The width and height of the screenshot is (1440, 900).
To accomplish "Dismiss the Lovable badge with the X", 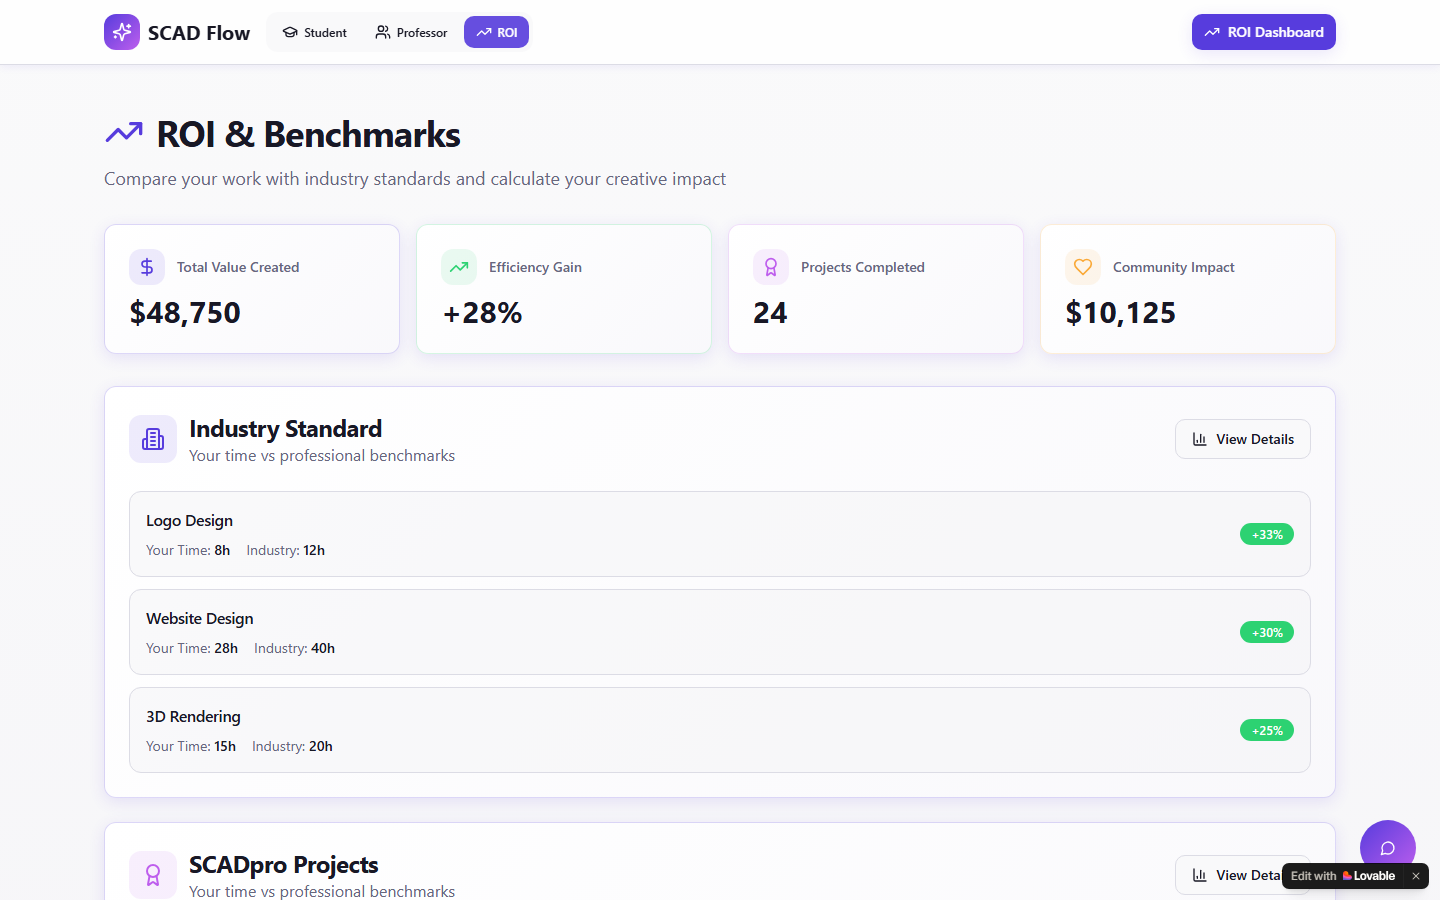I will point(1416,876).
